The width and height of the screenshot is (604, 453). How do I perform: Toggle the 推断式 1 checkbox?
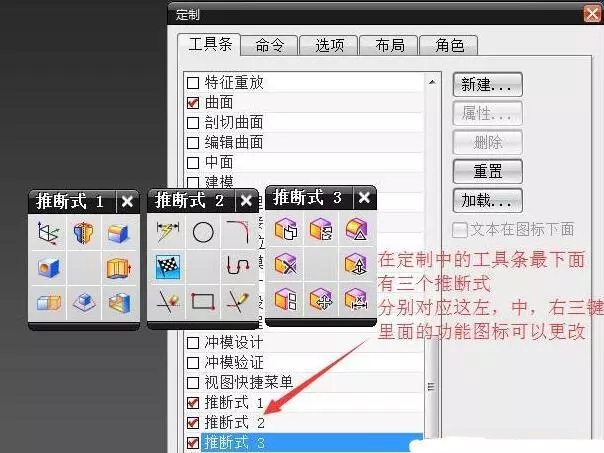193,402
